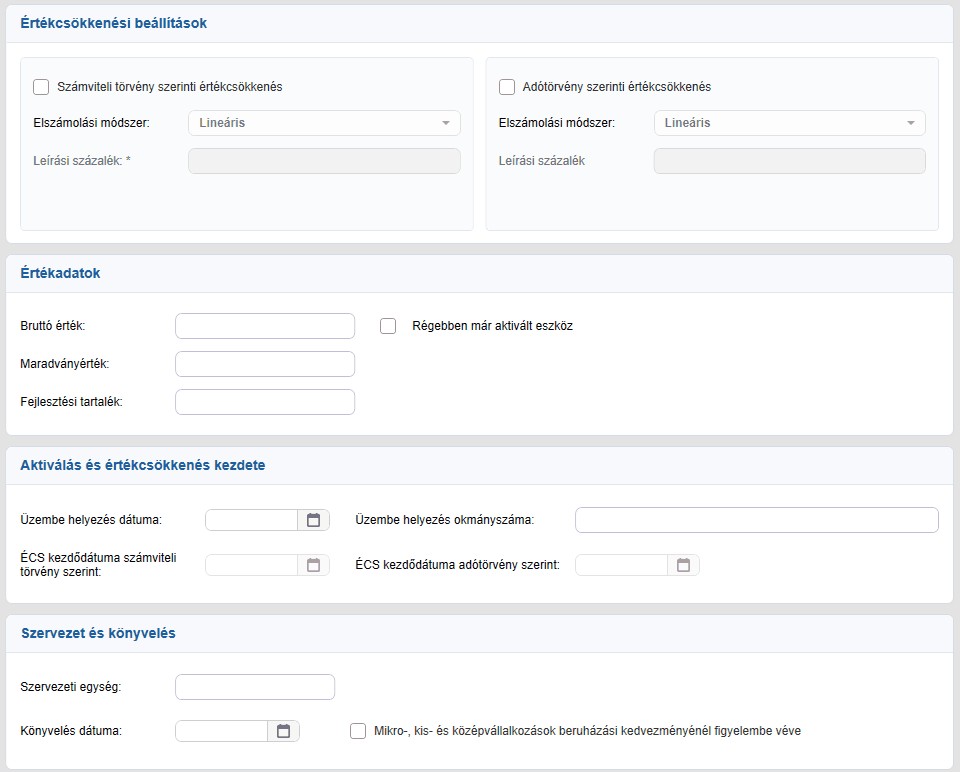Image resolution: width=960 pixels, height=772 pixels.
Task: Open calendar for ÉCS kezdődátuma adótörvény szerint
Action: coord(683,565)
